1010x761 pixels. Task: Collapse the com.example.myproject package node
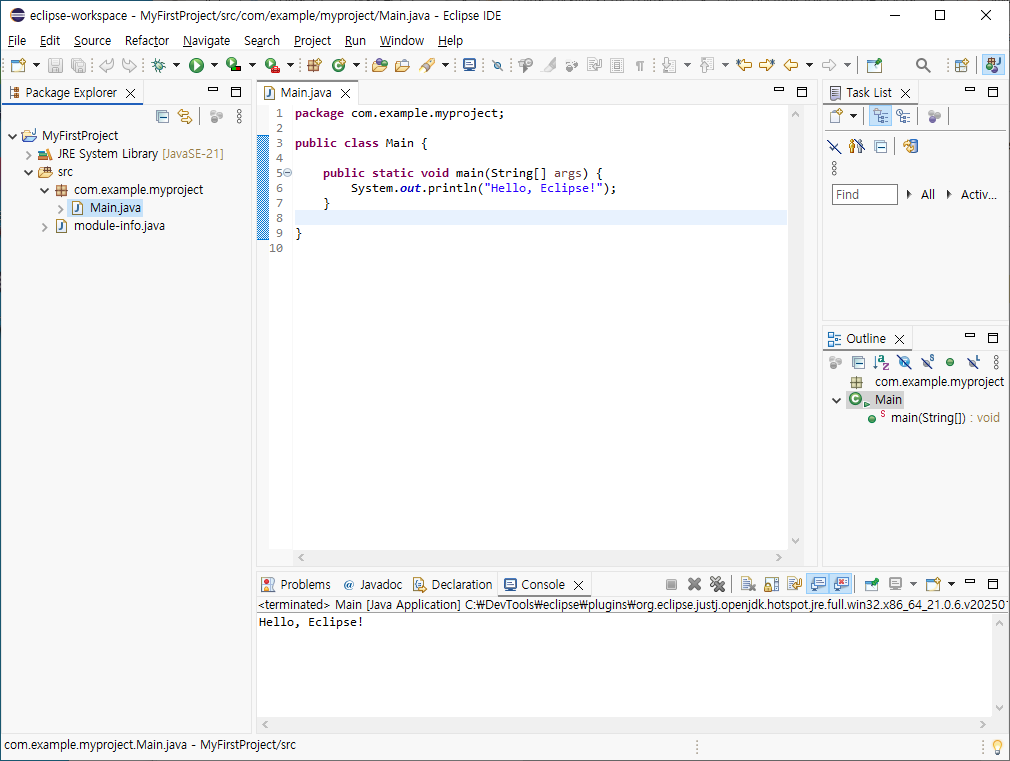pos(44,190)
